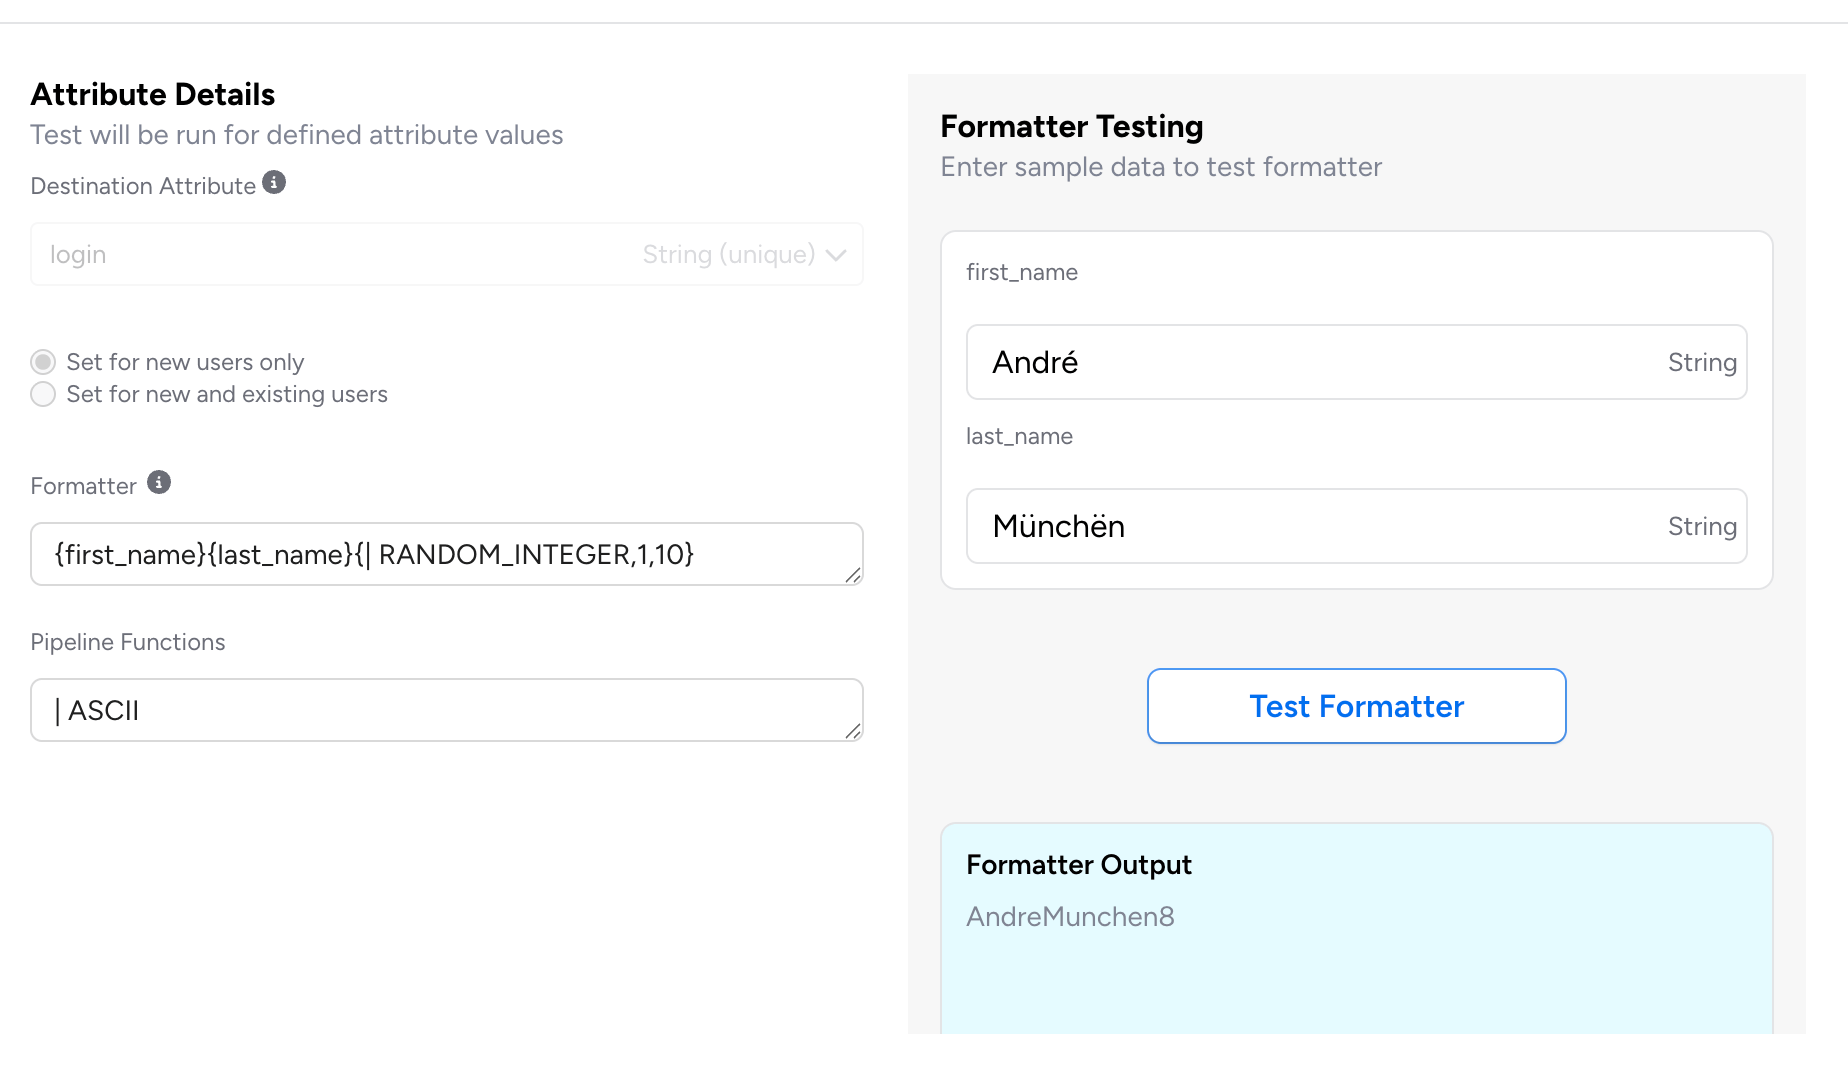1848x1076 pixels.
Task: Select "Set for new and existing users" radio
Action: point(43,394)
